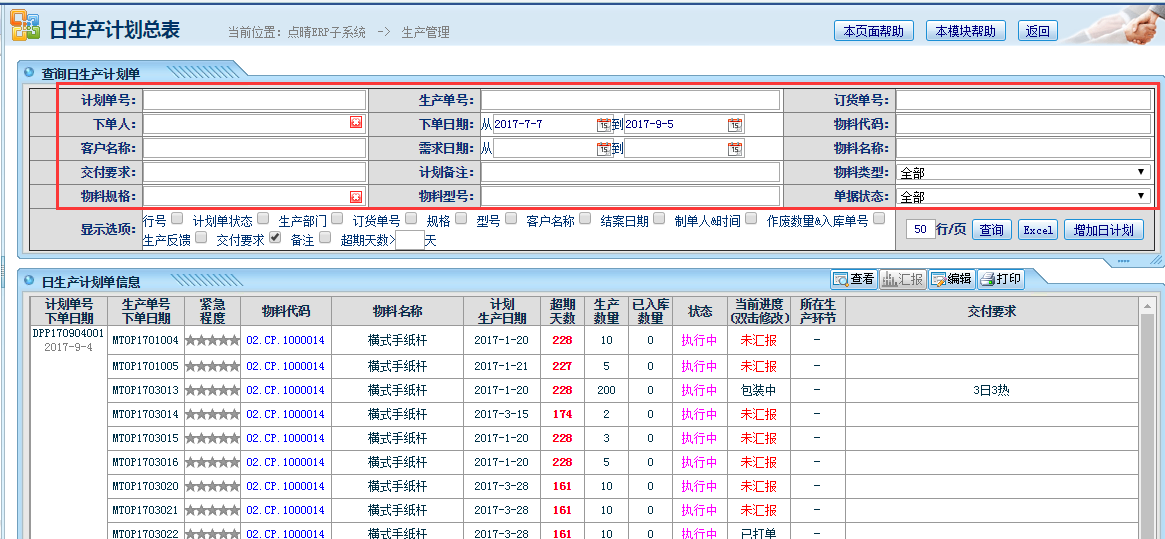This screenshot has width=1165, height=539.
Task: Click the 增加日计划 button
Action: (1103, 229)
